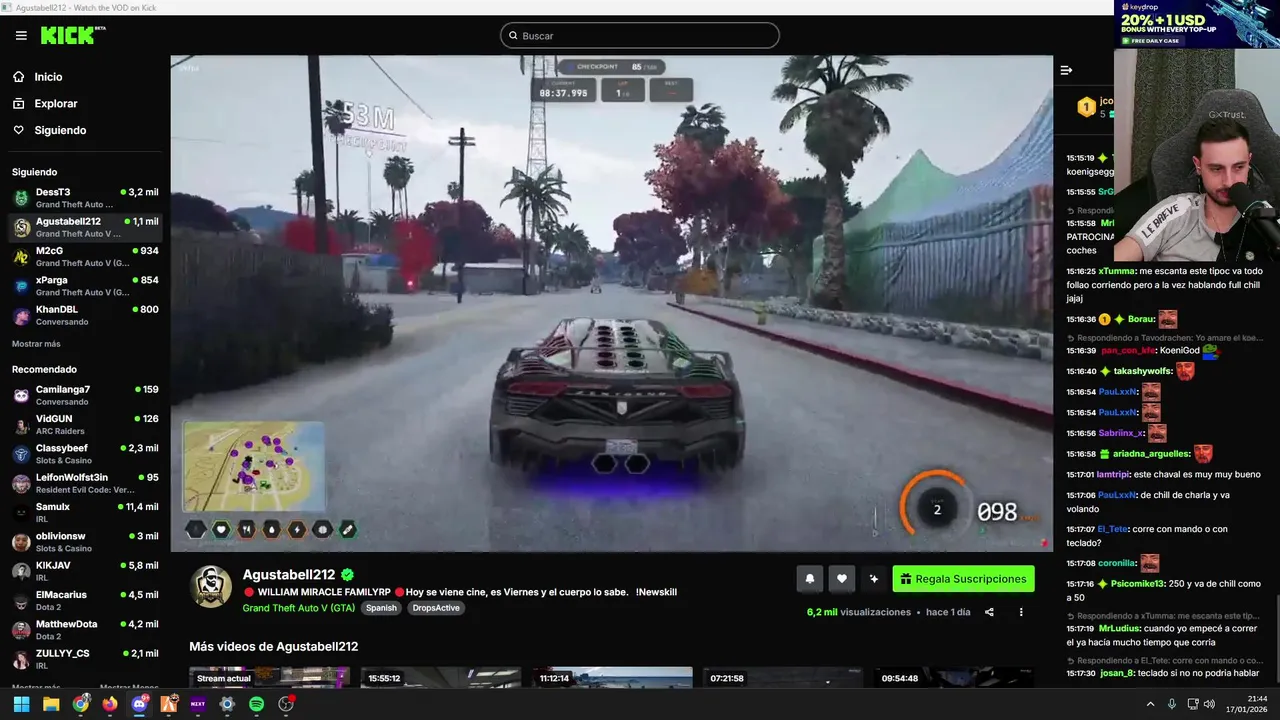Open KhanDBL channel in sidebar
Screen dimensions: 1280x720
tap(85, 315)
